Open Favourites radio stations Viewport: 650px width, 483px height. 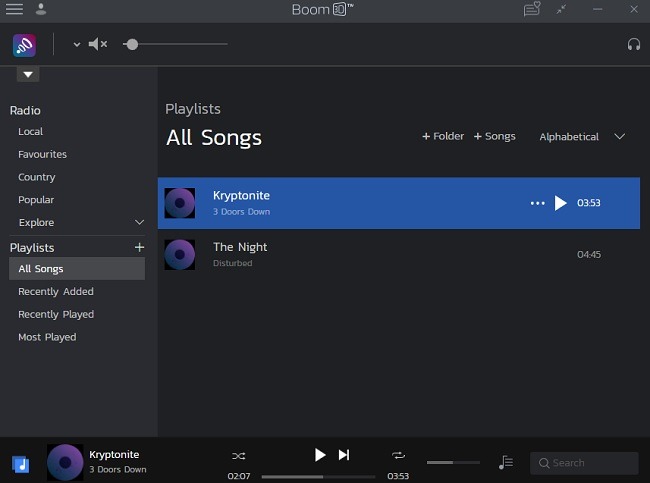[x=43, y=155]
